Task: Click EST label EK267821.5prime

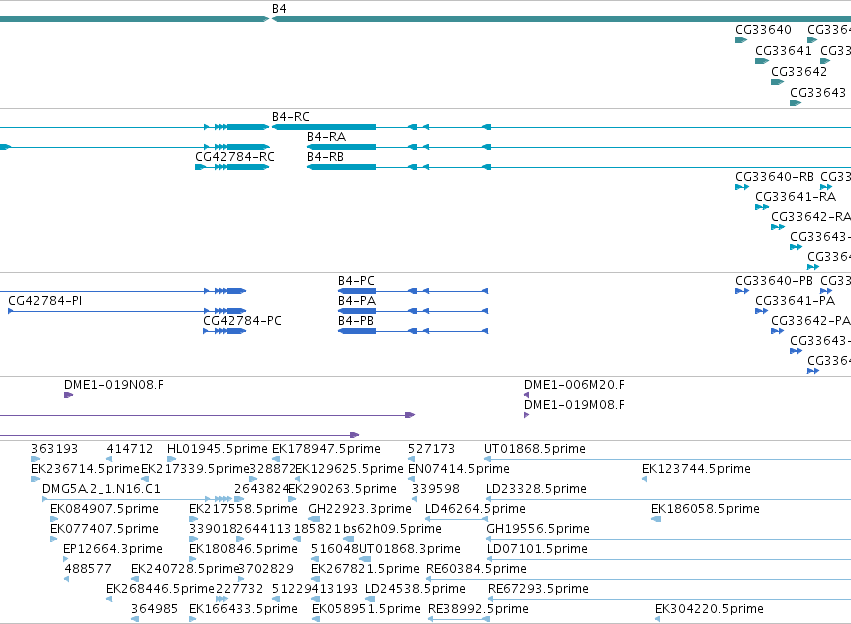Action: [365, 569]
